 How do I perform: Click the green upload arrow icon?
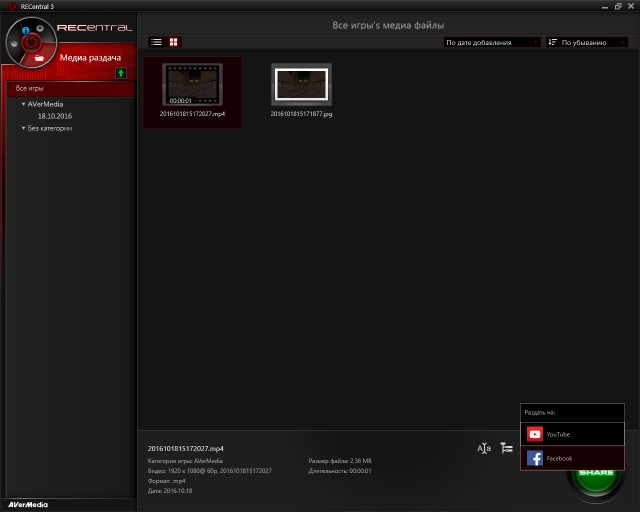(x=121, y=73)
